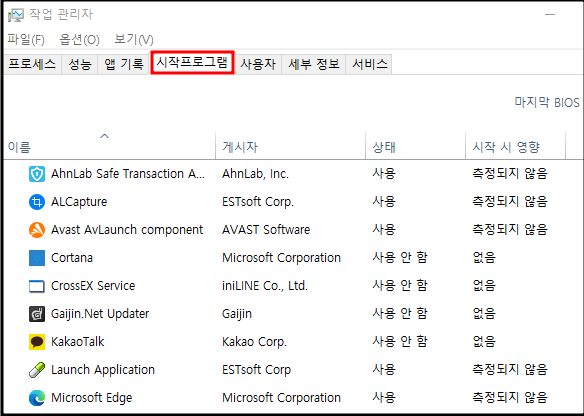Viewport: 584px width, 416px height.
Task: Select the ALCapture row name
Action: pos(79,202)
